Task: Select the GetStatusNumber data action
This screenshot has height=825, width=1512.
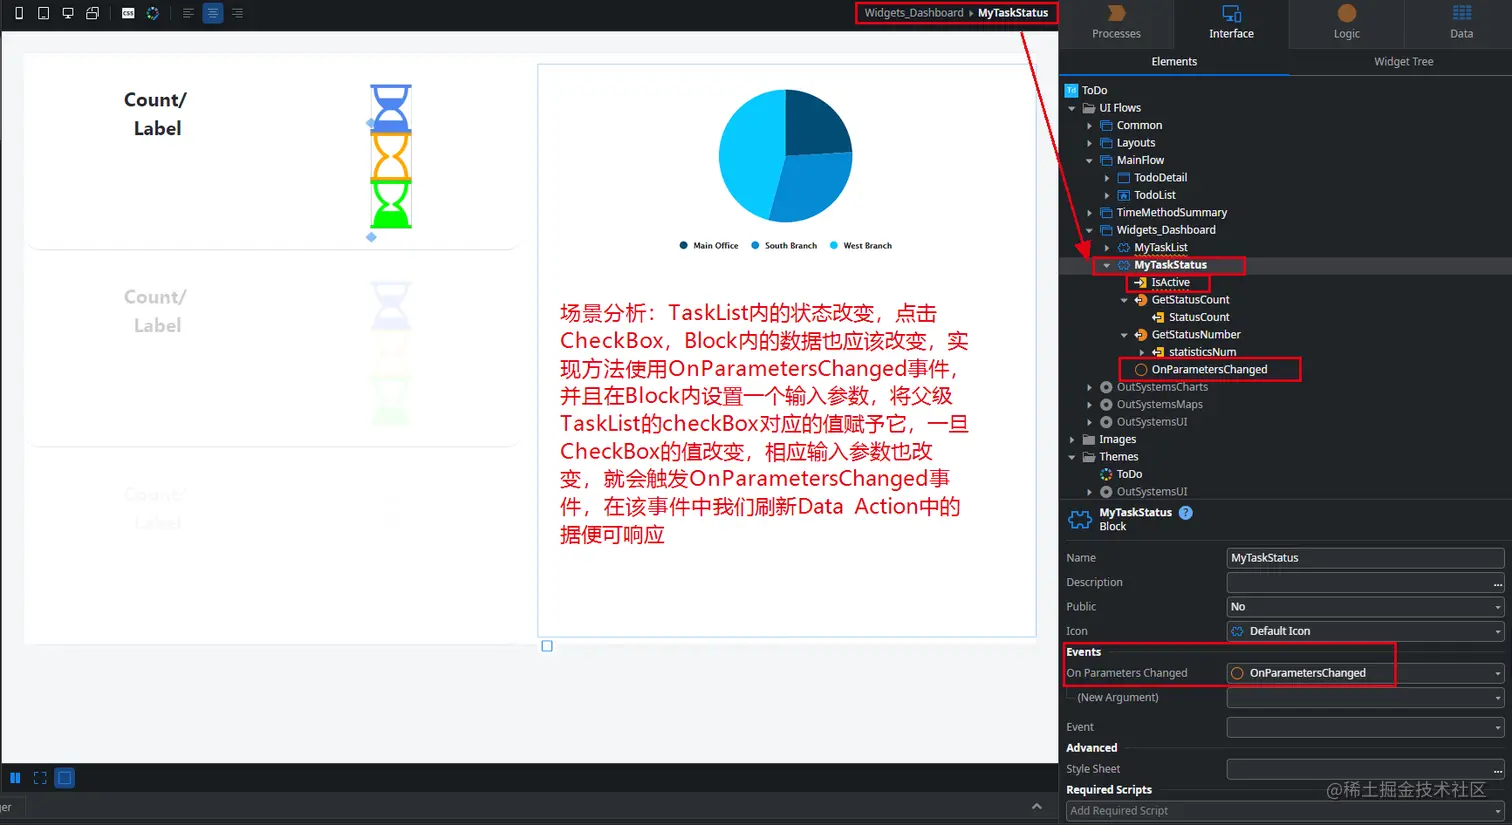Action: (x=1195, y=335)
